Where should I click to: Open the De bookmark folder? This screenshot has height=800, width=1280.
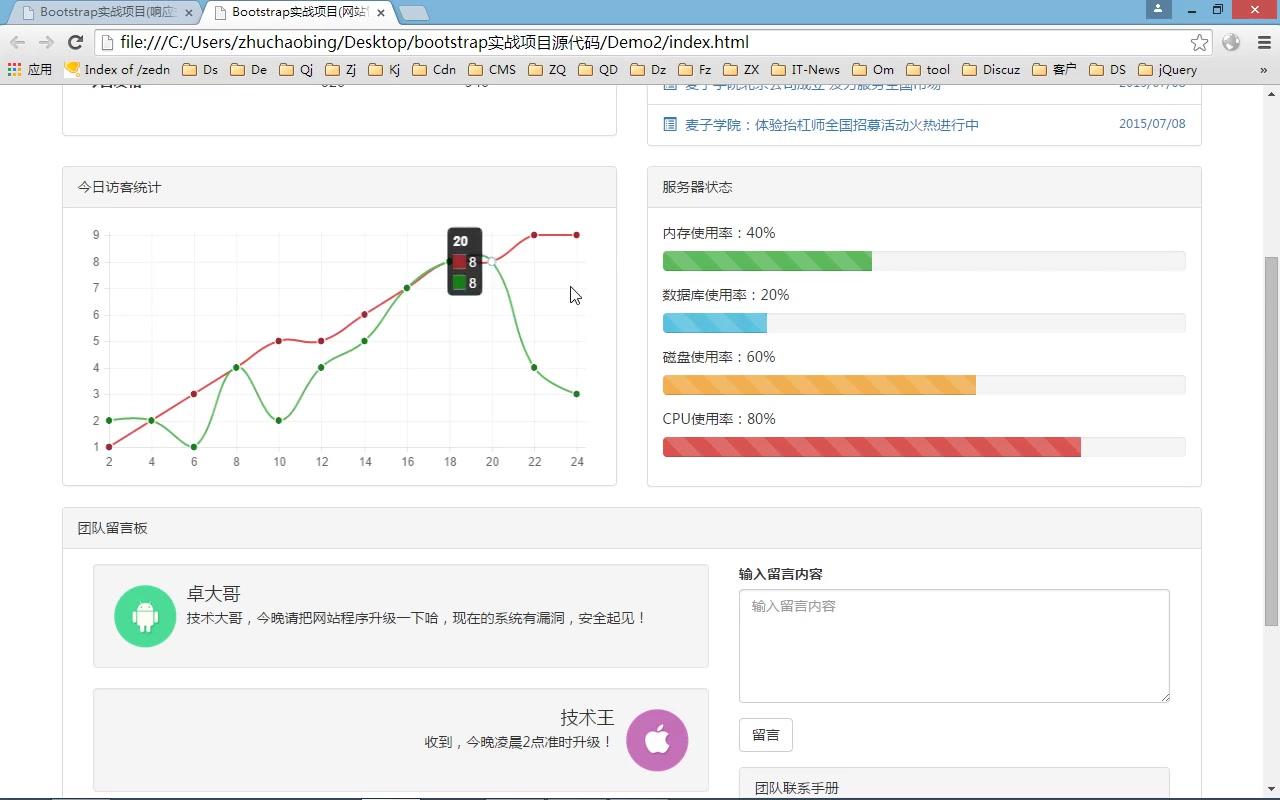[249, 70]
